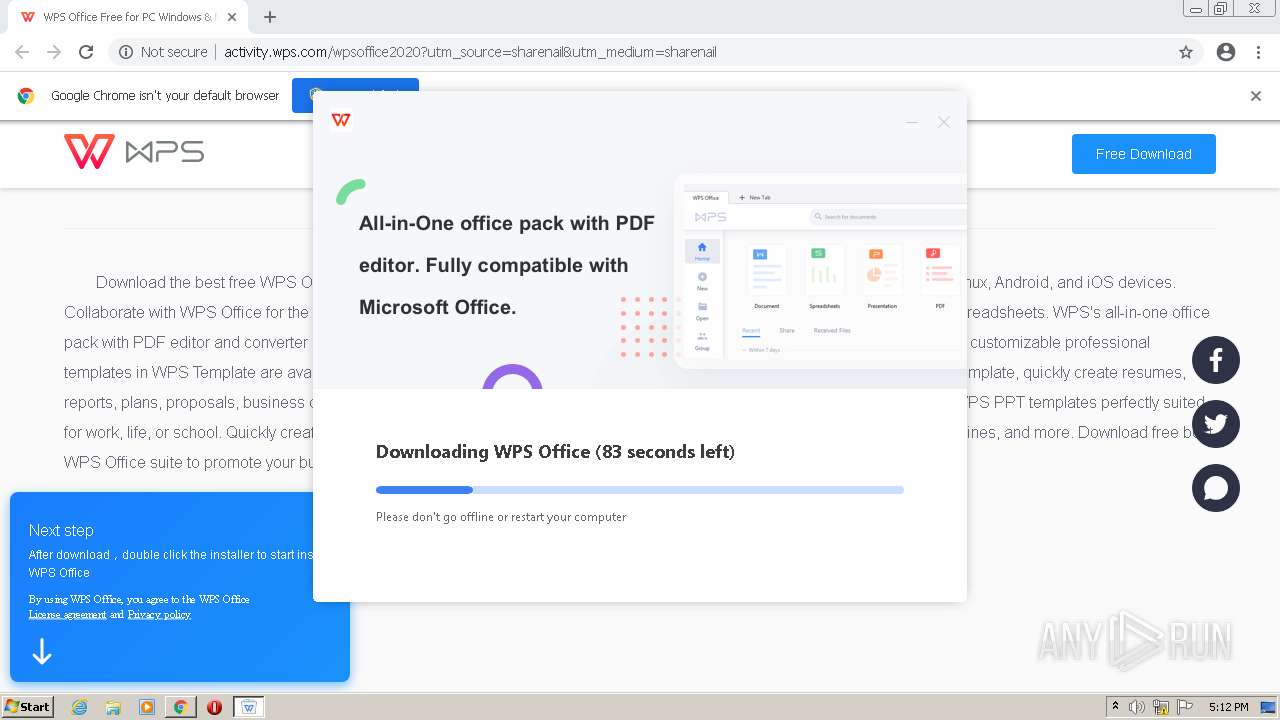Open the Action Center flag icon

tap(1185, 707)
